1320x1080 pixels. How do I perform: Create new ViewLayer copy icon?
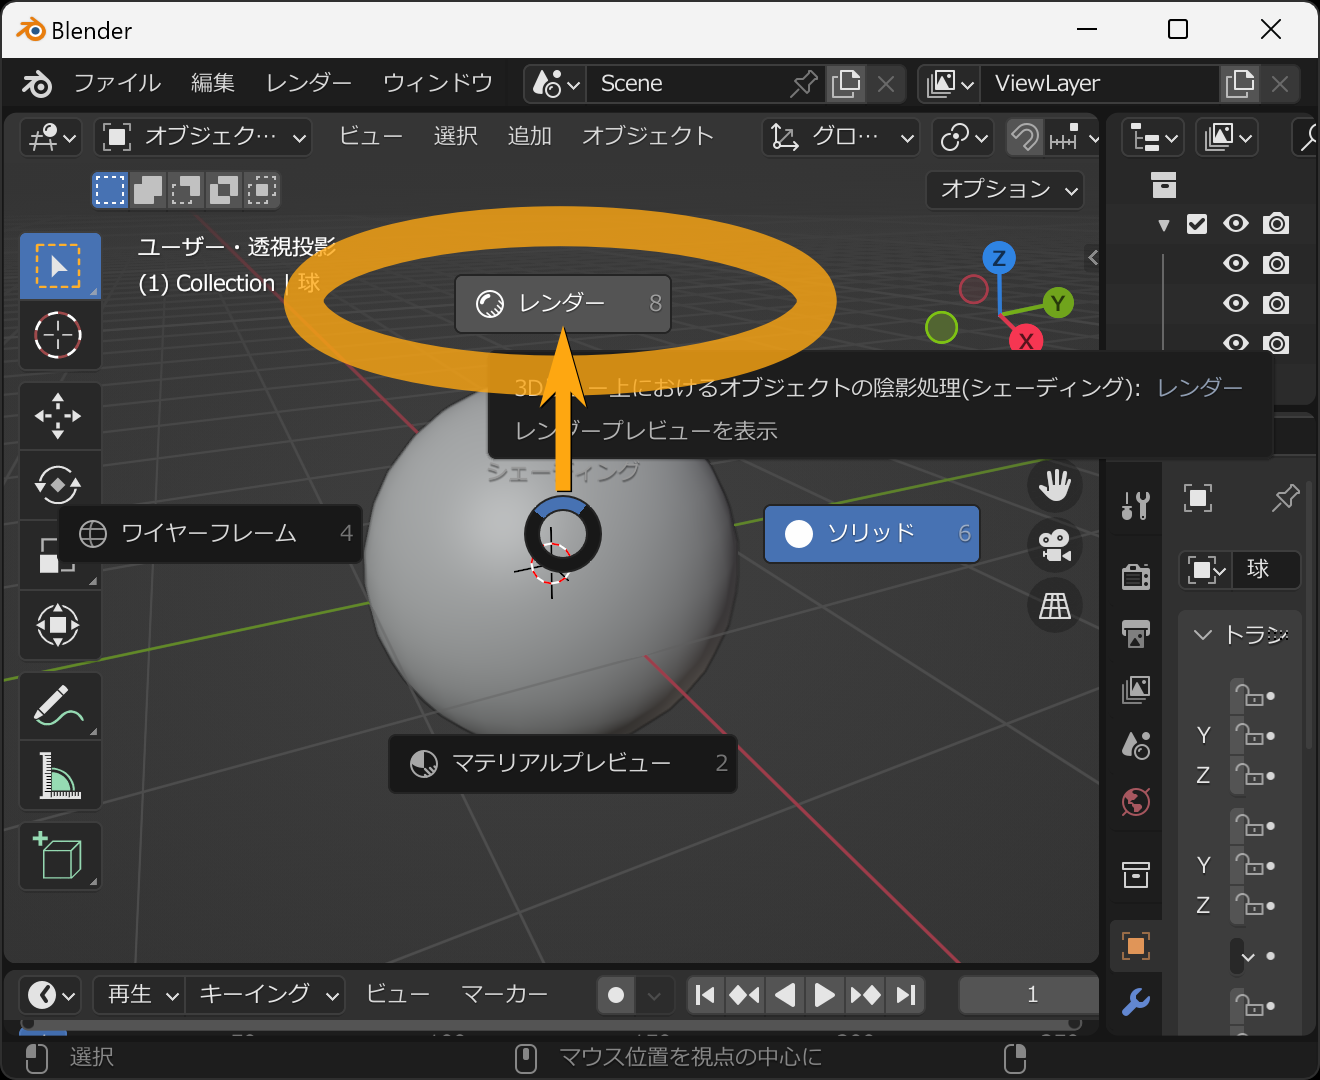tap(1240, 84)
